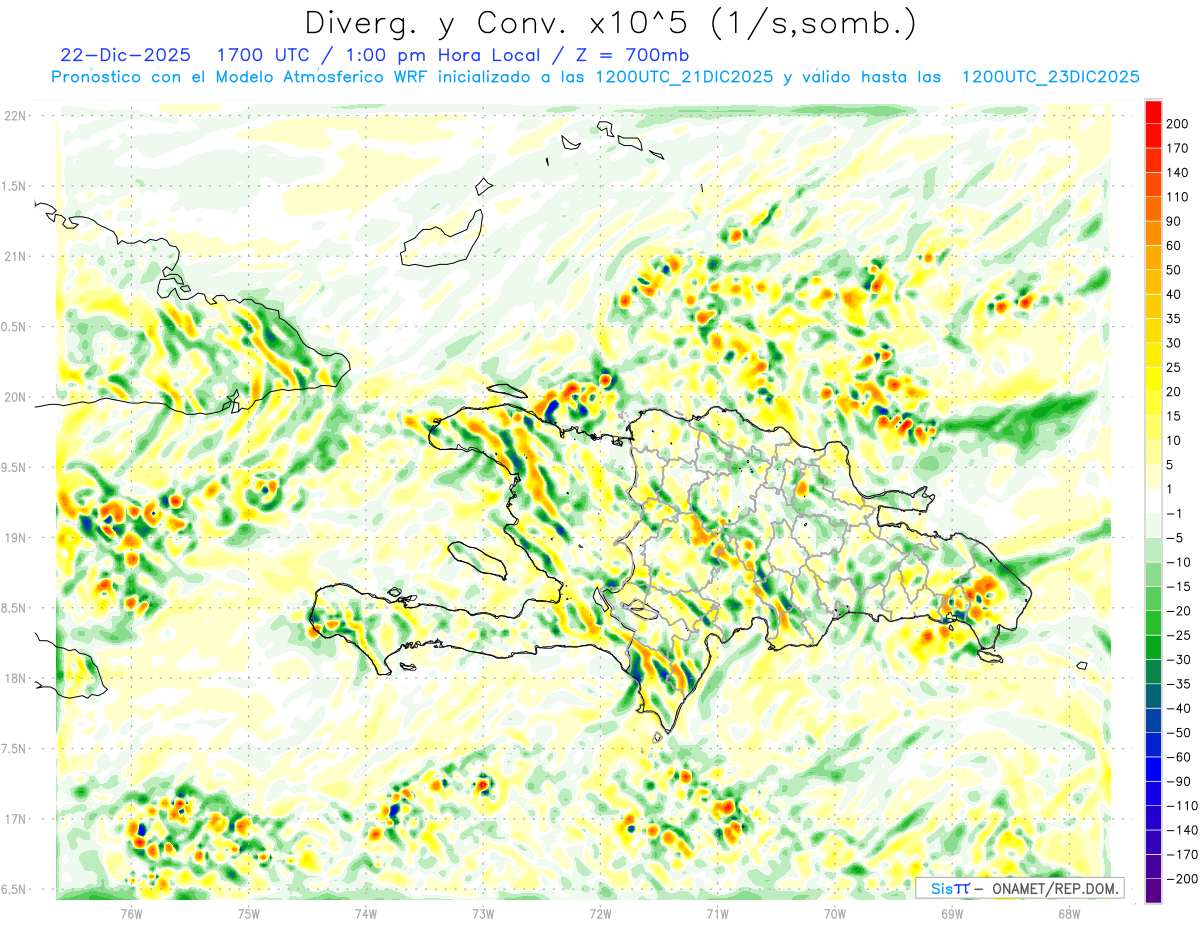Click the '21N' latitude label
This screenshot has height=927, width=1200.
point(14,256)
